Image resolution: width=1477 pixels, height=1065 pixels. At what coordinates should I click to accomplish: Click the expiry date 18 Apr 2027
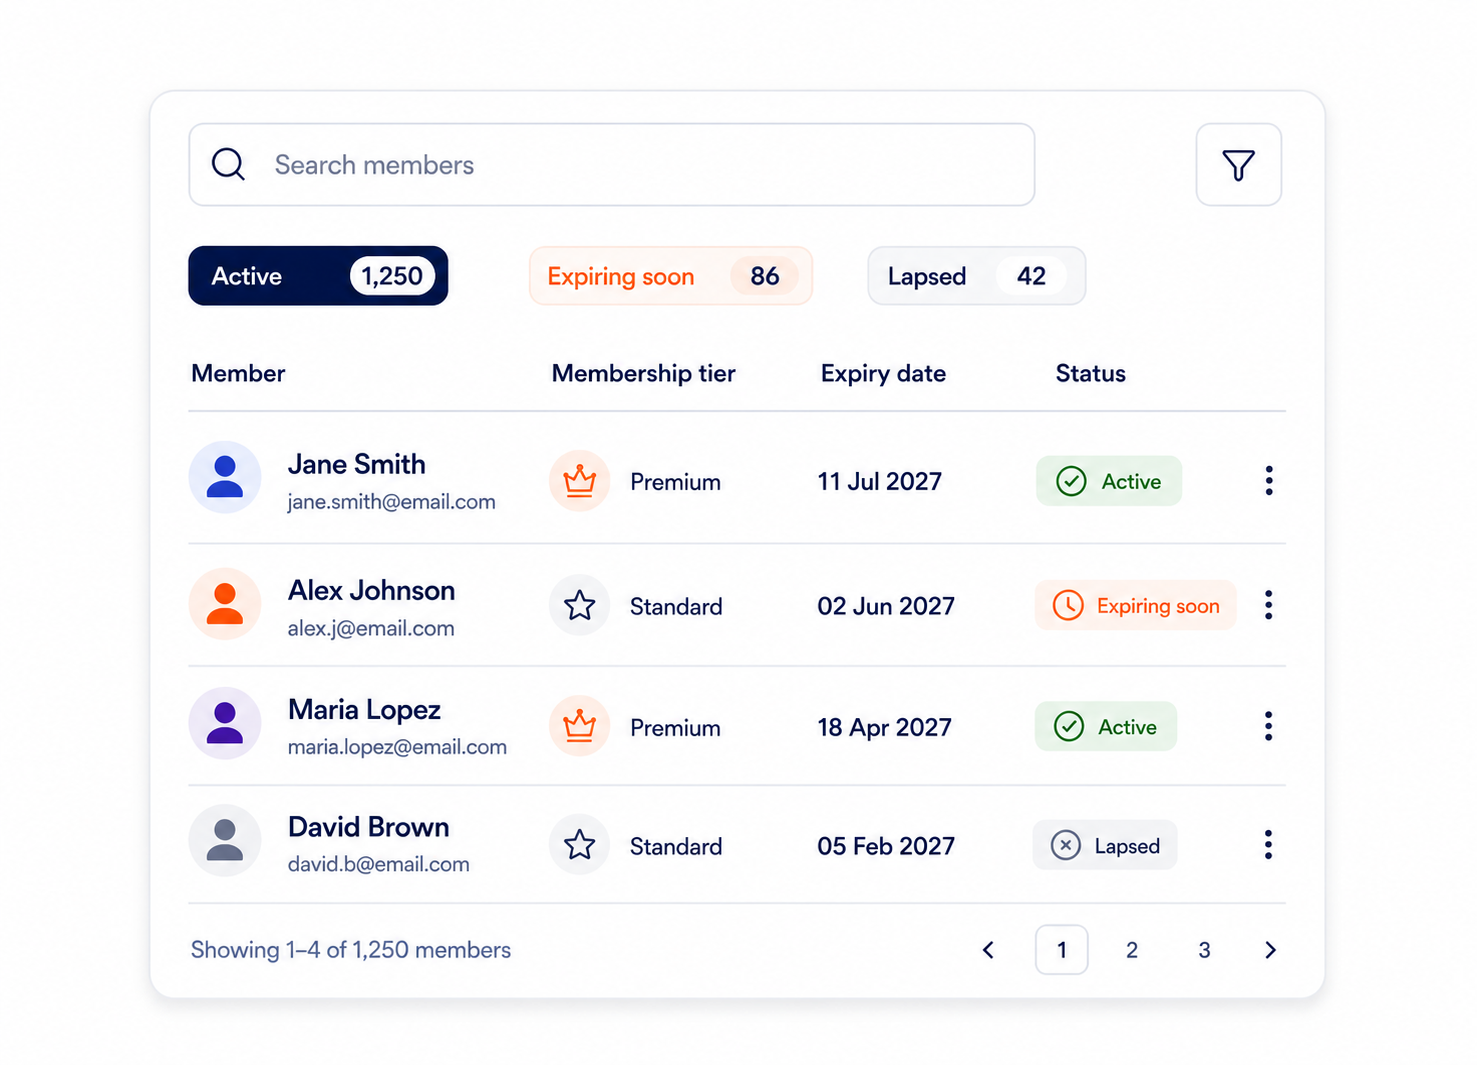[884, 727]
